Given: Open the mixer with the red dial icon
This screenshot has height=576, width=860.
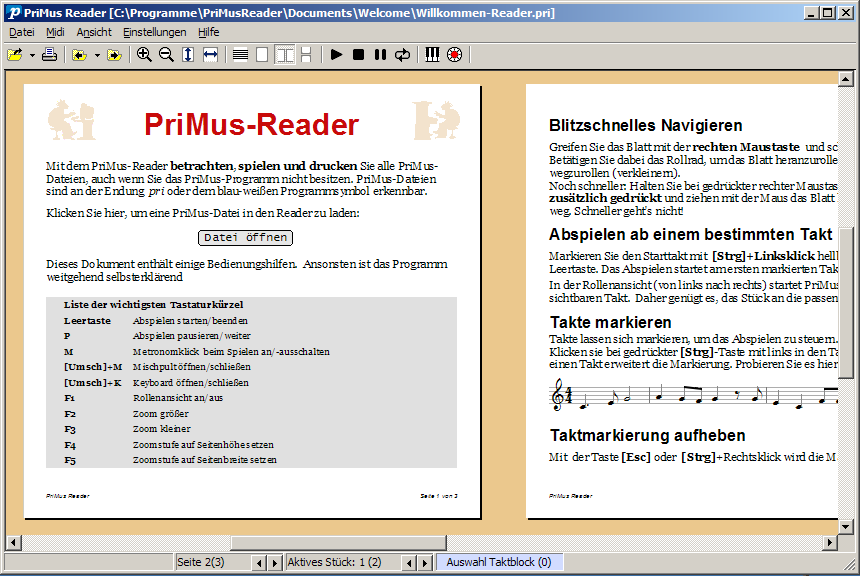Looking at the screenshot, I should [x=454, y=54].
